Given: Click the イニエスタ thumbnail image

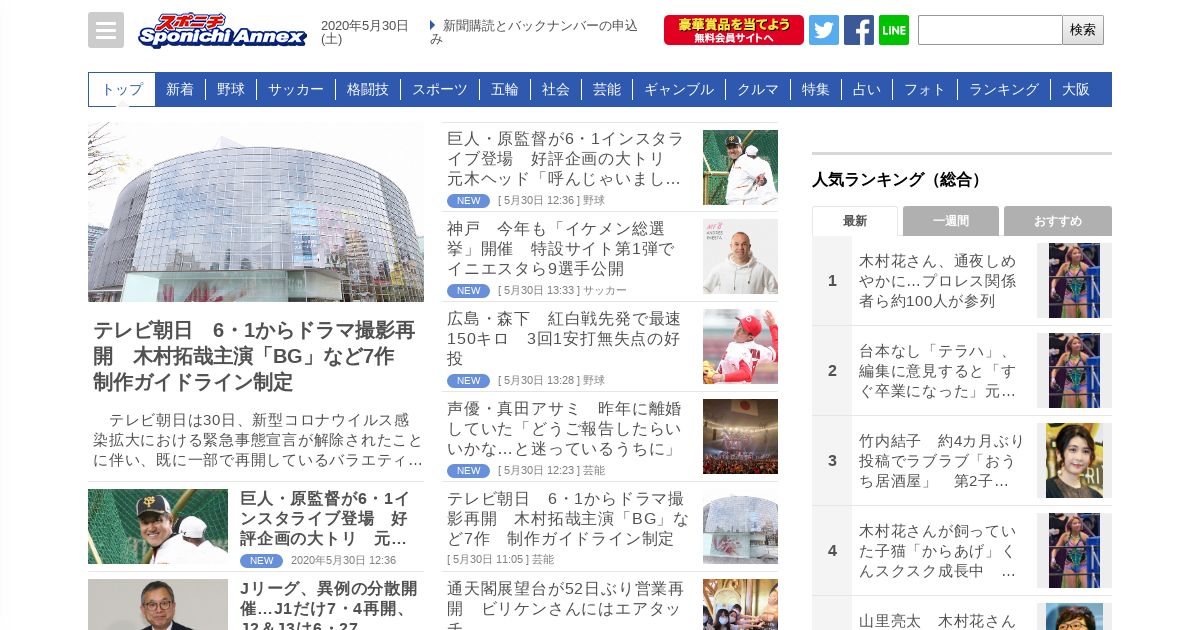Looking at the screenshot, I should [x=740, y=256].
